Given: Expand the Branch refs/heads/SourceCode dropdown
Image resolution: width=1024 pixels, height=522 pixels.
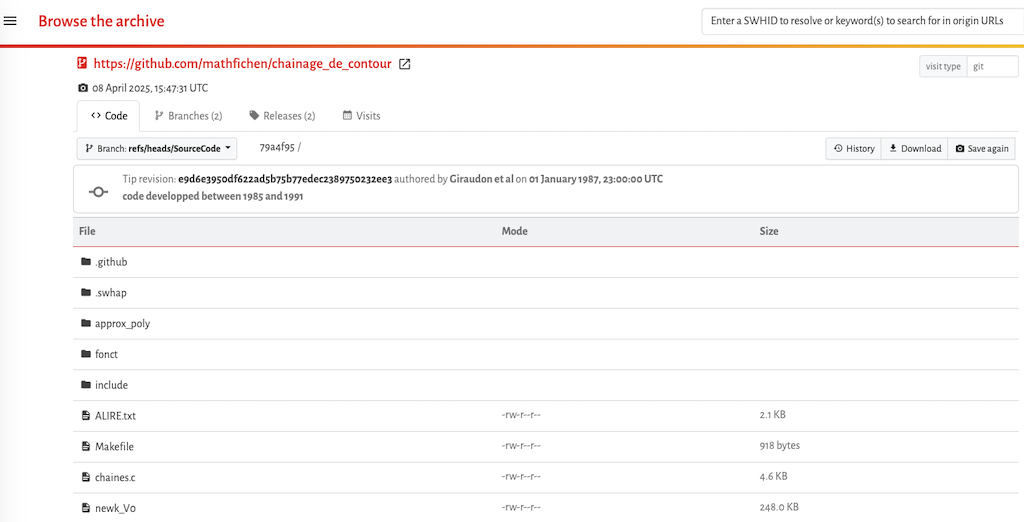Looking at the screenshot, I should click(157, 148).
